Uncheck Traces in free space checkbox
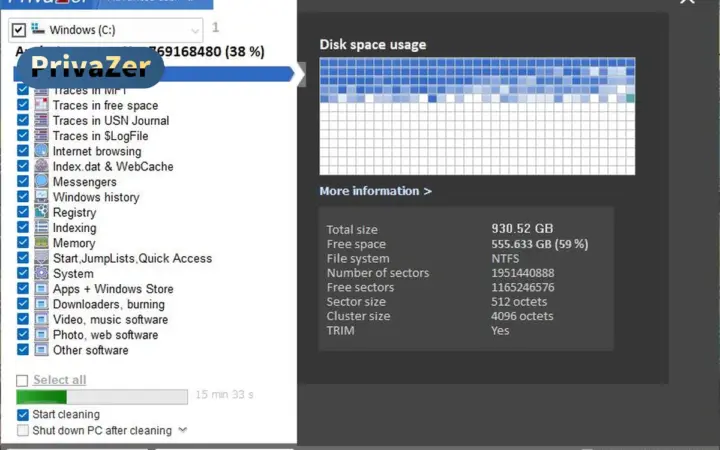 click(x=22, y=105)
